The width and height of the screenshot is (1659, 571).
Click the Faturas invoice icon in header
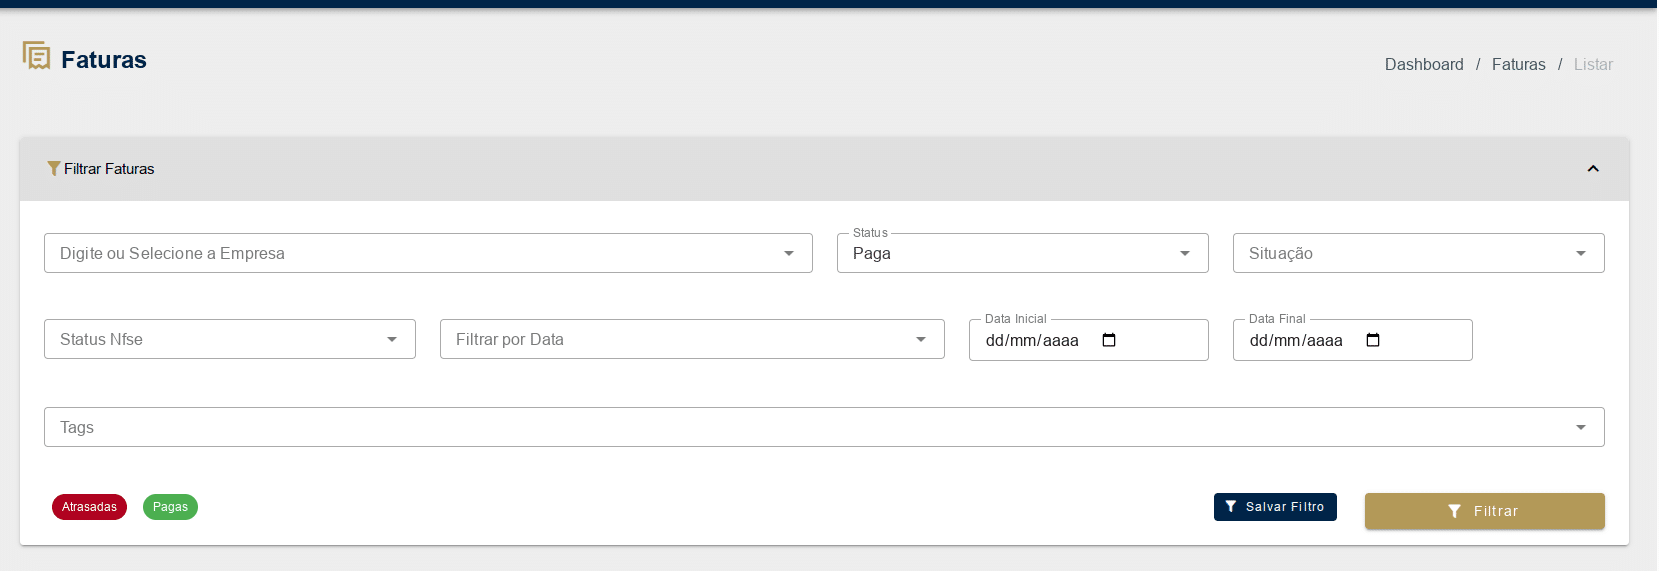[x=37, y=56]
